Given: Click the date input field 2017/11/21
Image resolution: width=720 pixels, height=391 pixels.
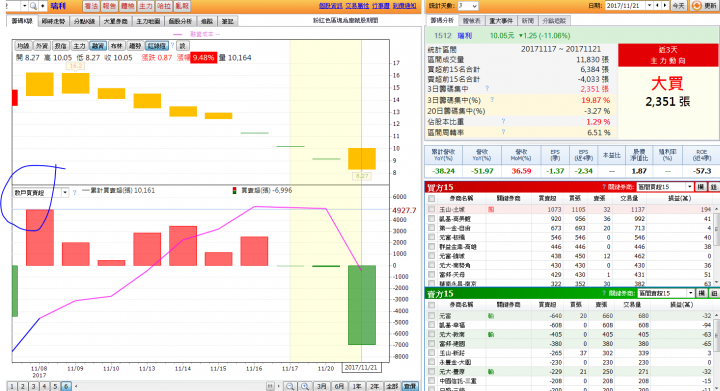Looking at the screenshot, I should pyautogui.click(x=626, y=6).
